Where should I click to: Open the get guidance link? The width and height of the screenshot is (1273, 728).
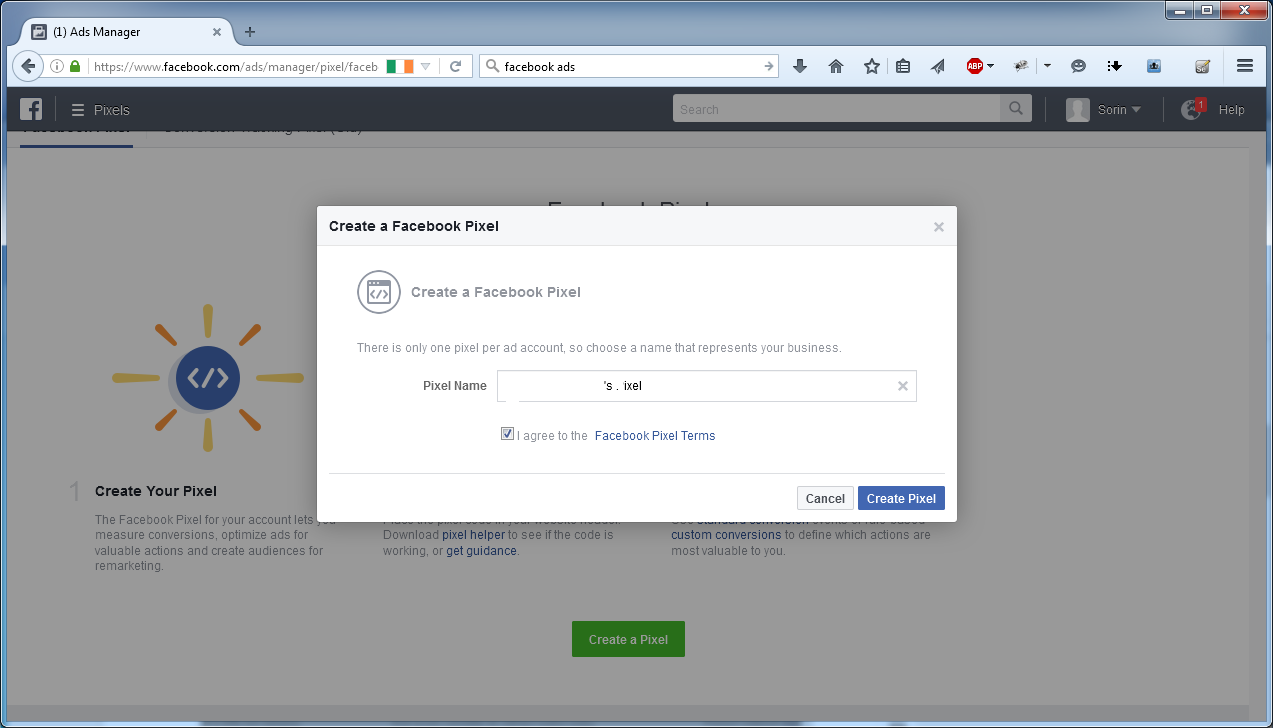coord(482,551)
